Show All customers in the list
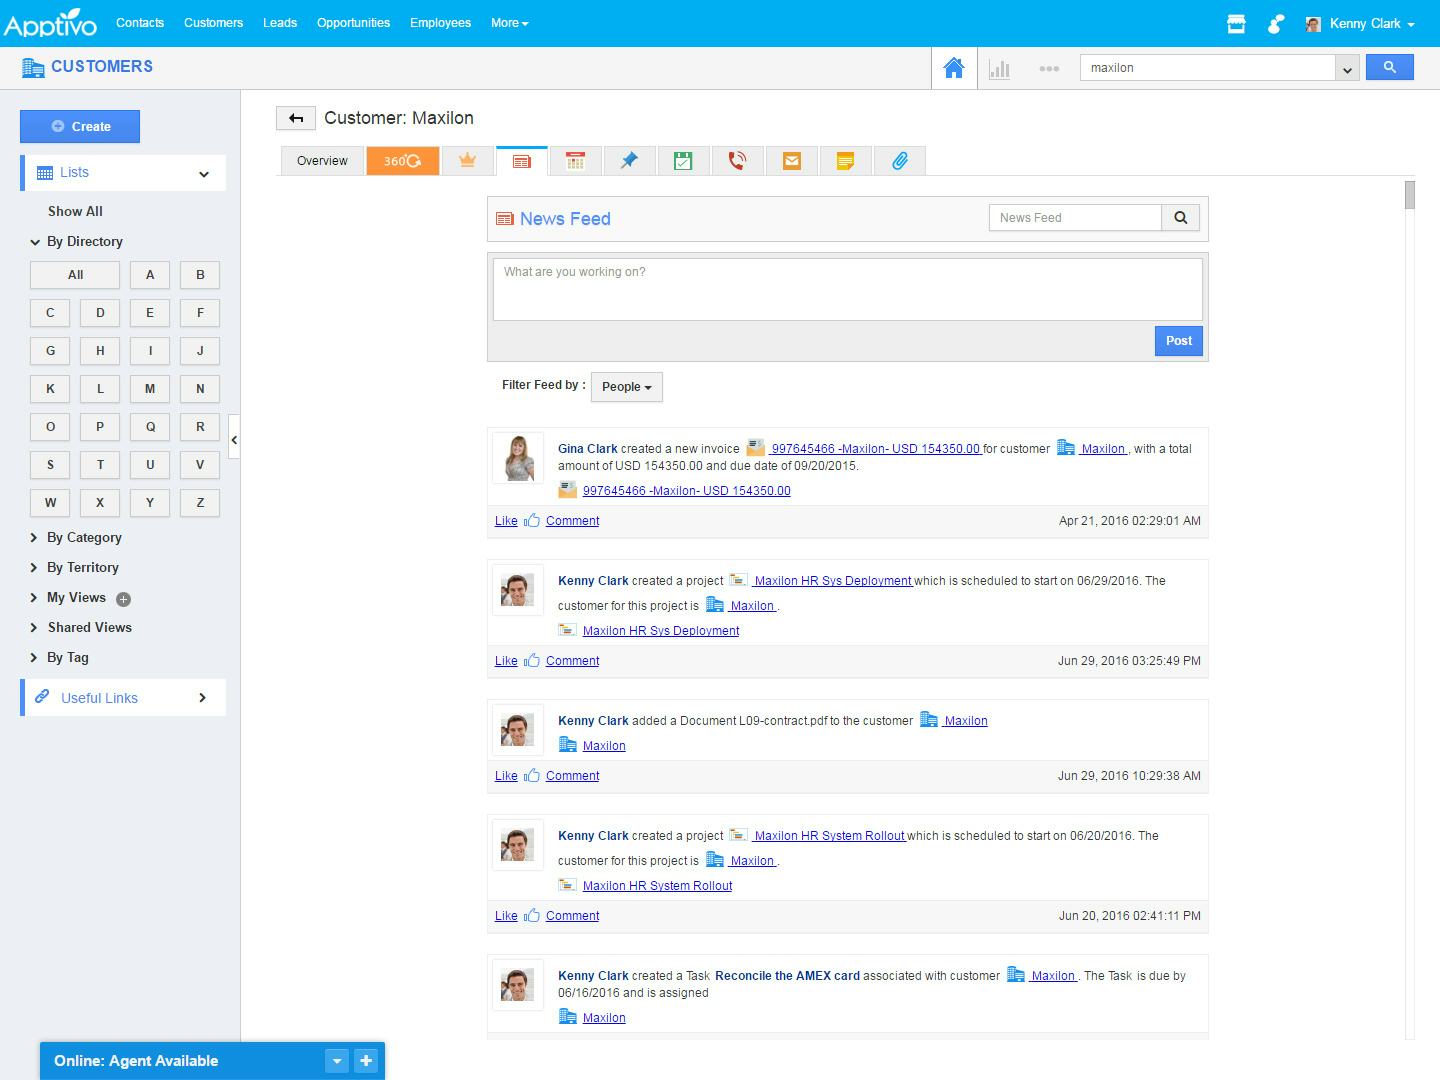The image size is (1440, 1080). coord(75,212)
